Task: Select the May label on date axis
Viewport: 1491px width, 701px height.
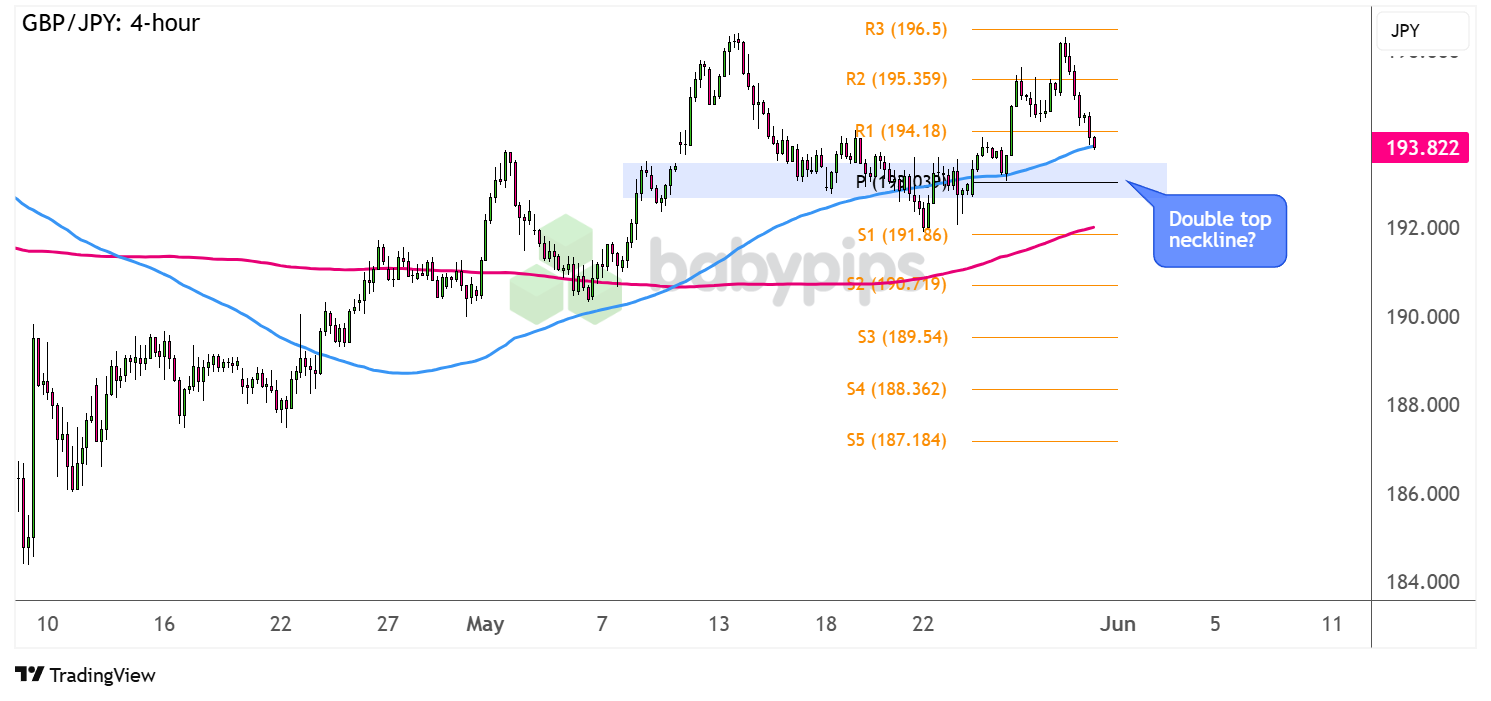Action: pyautogui.click(x=485, y=624)
